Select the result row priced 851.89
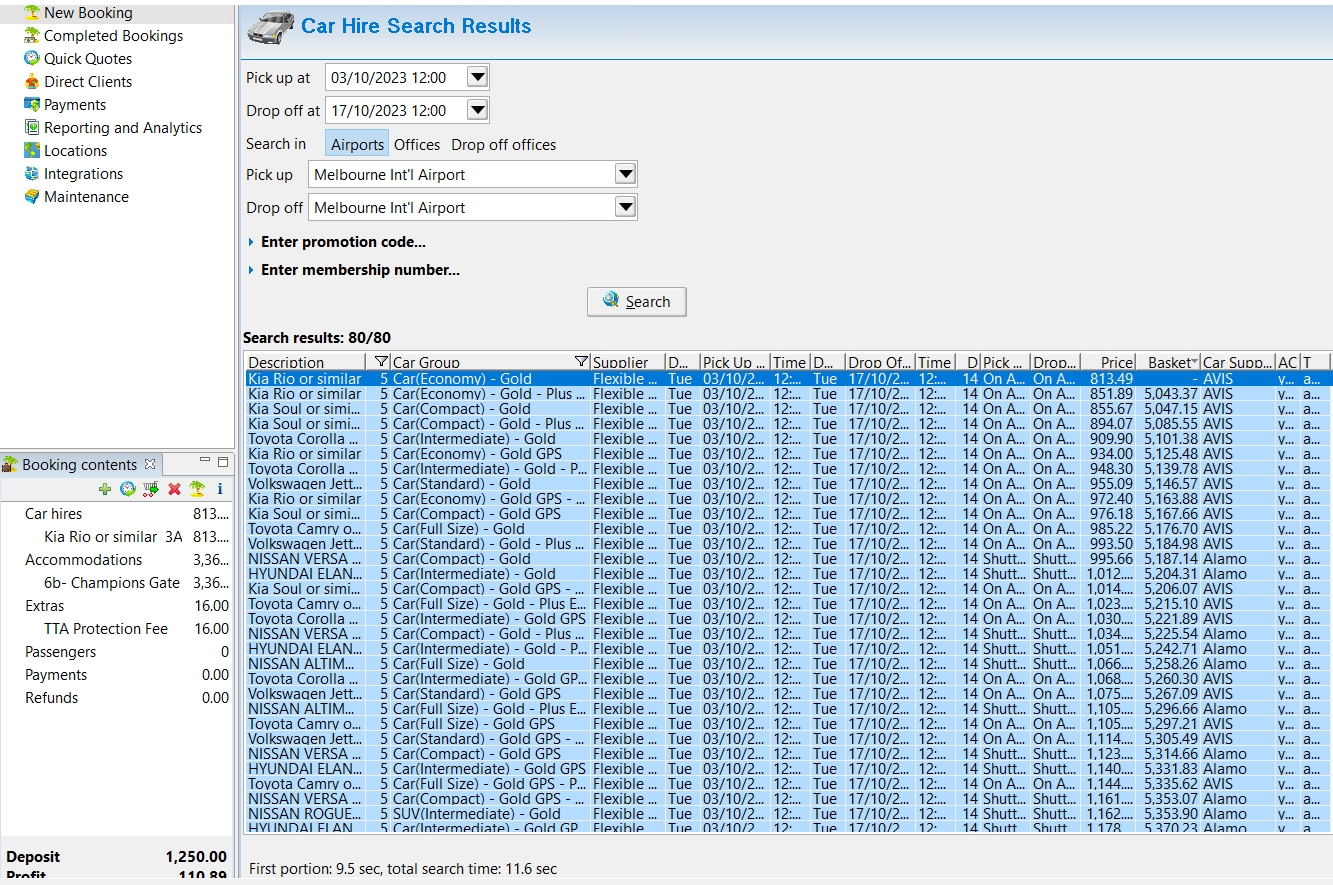 coord(788,394)
